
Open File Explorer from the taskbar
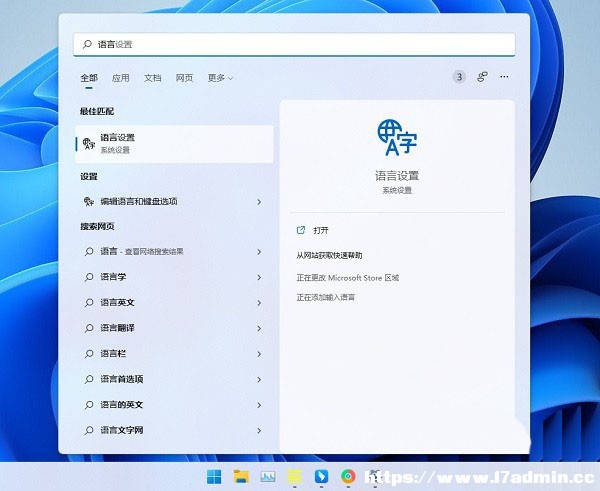click(x=241, y=476)
